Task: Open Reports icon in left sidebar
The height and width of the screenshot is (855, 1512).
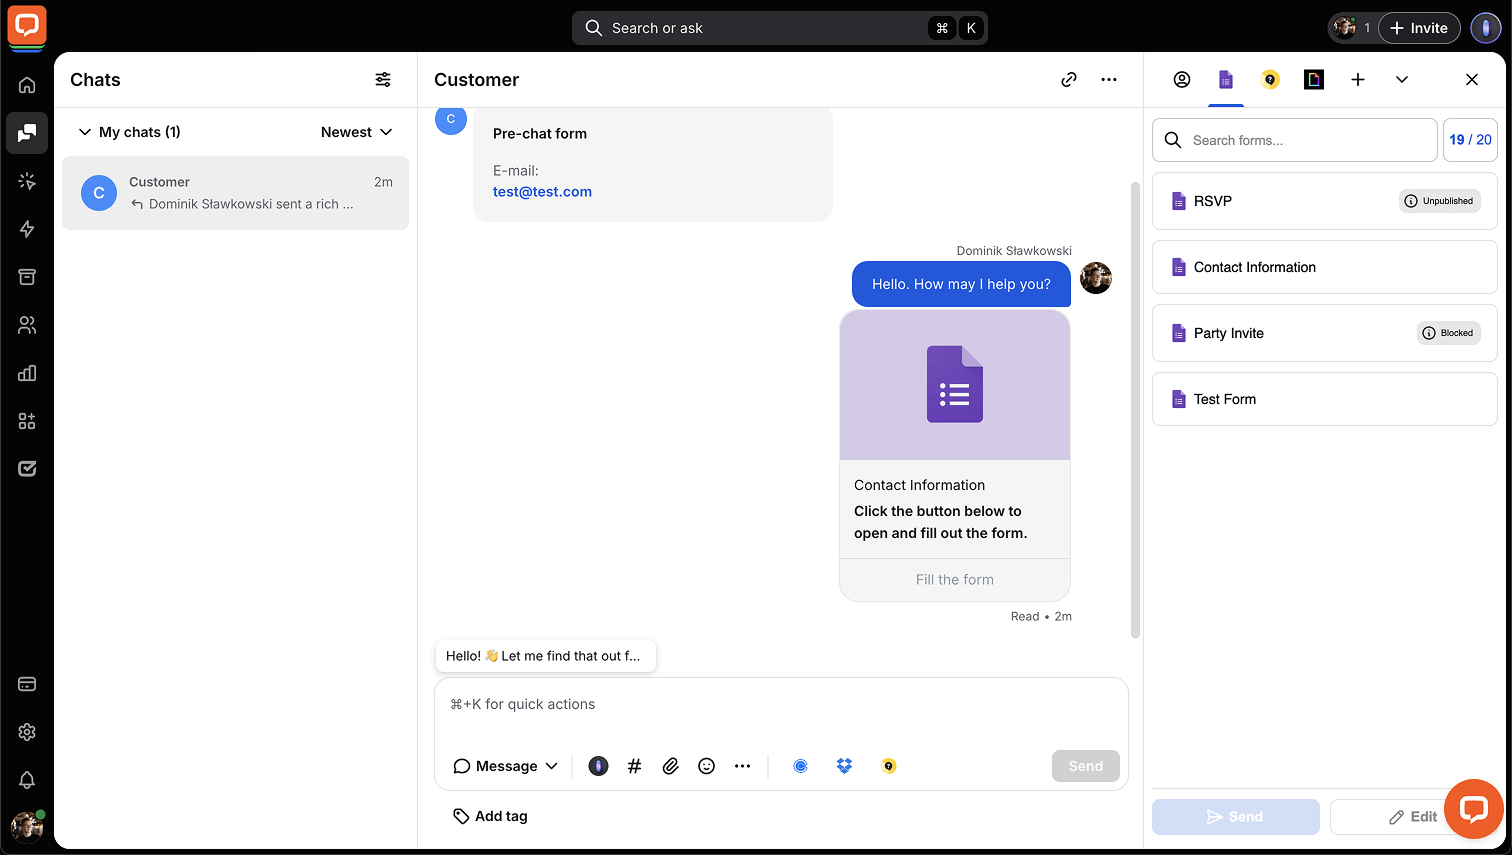Action: [x=27, y=373]
